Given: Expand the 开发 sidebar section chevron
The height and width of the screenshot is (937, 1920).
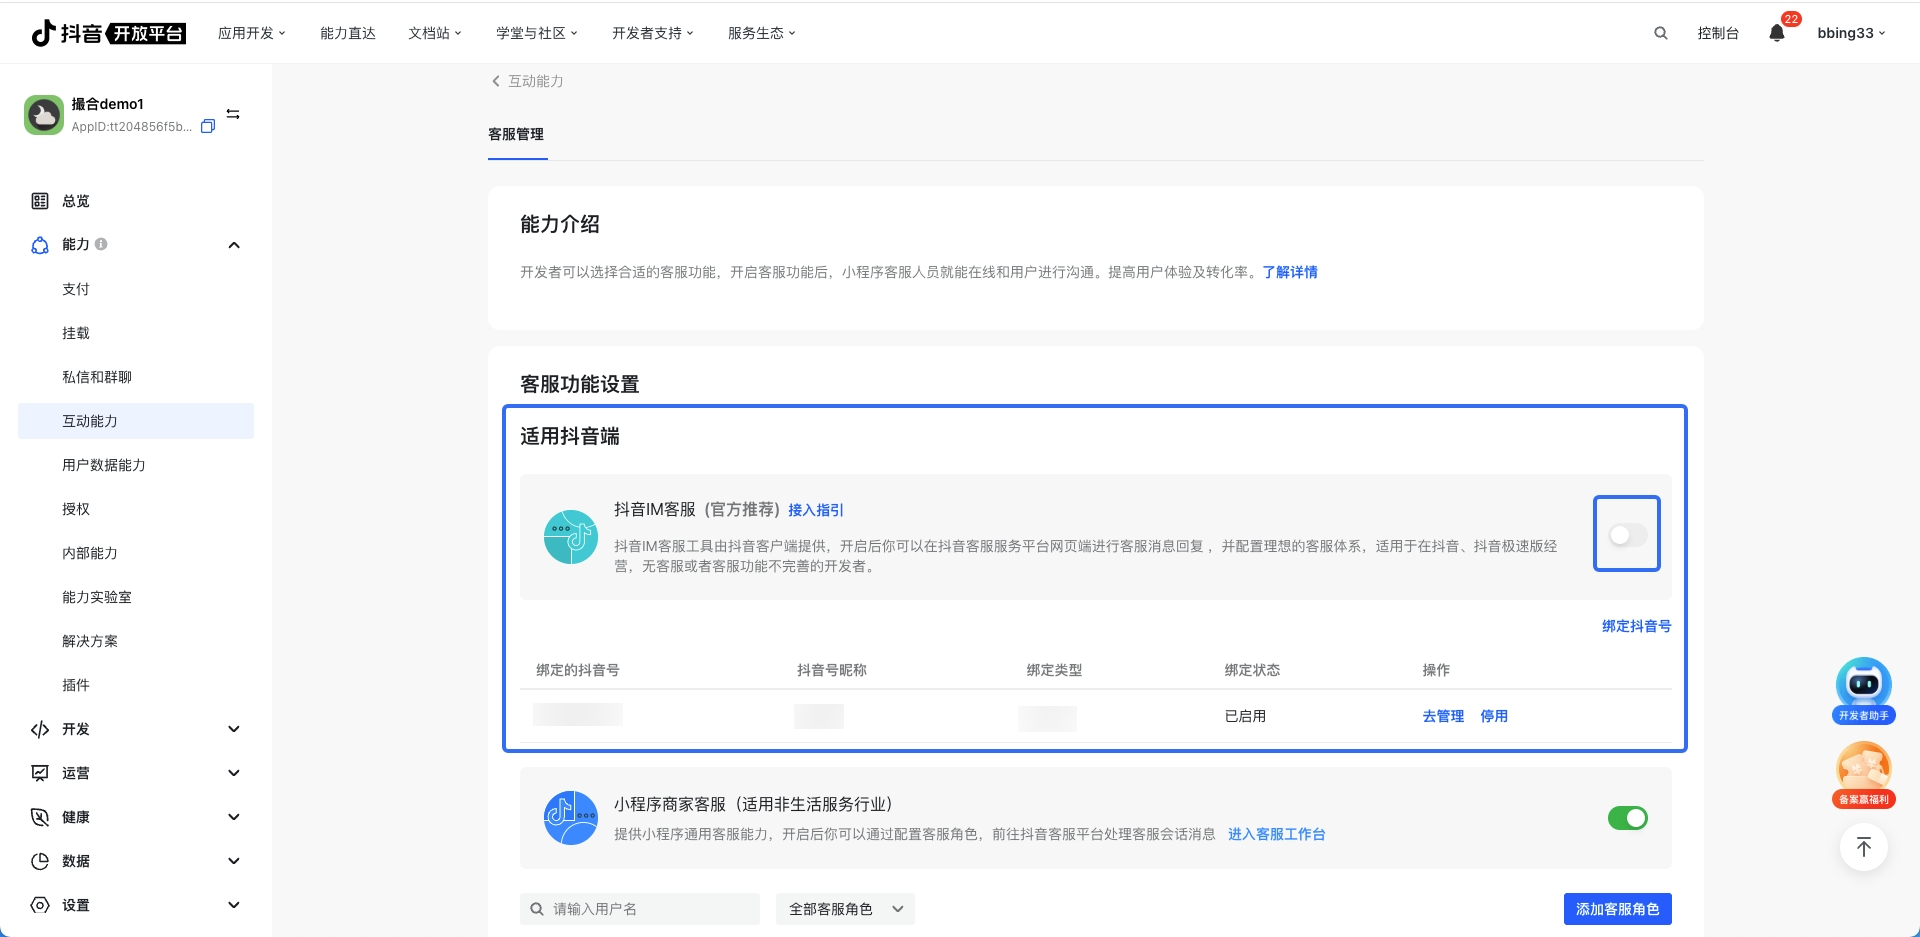Looking at the screenshot, I should [234, 729].
